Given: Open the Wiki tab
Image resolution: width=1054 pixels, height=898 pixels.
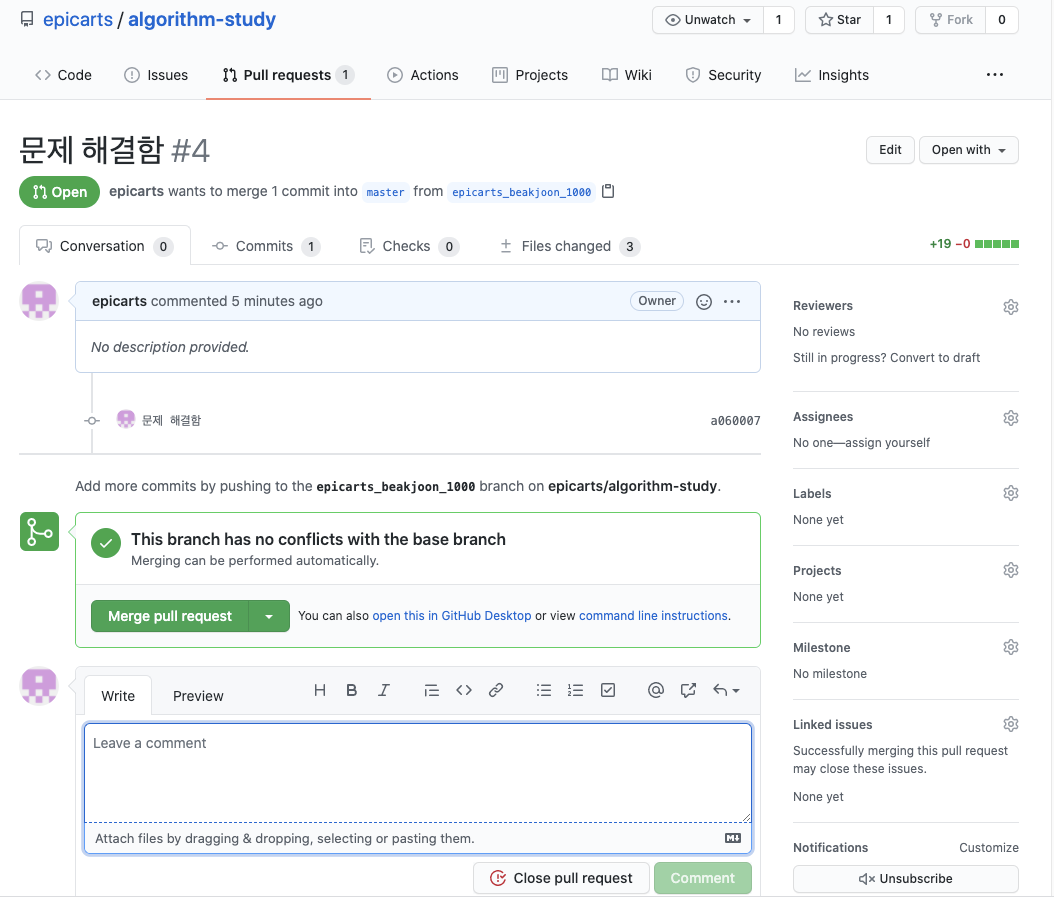Looking at the screenshot, I should tap(626, 75).
